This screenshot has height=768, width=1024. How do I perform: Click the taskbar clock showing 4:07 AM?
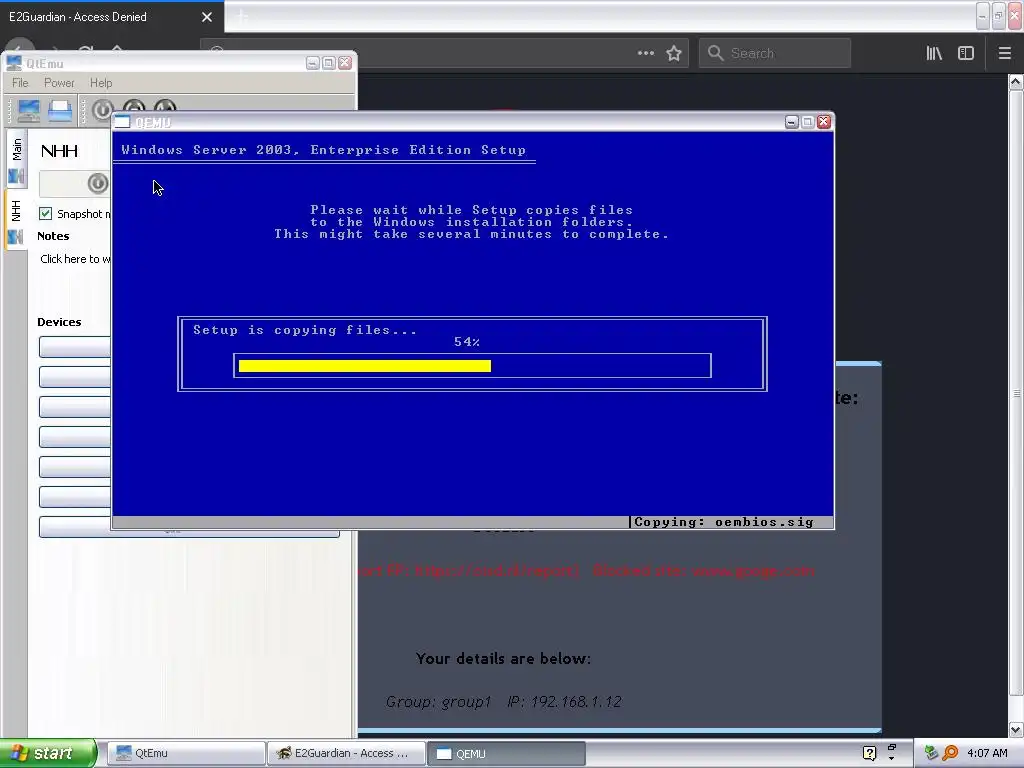(x=987, y=753)
